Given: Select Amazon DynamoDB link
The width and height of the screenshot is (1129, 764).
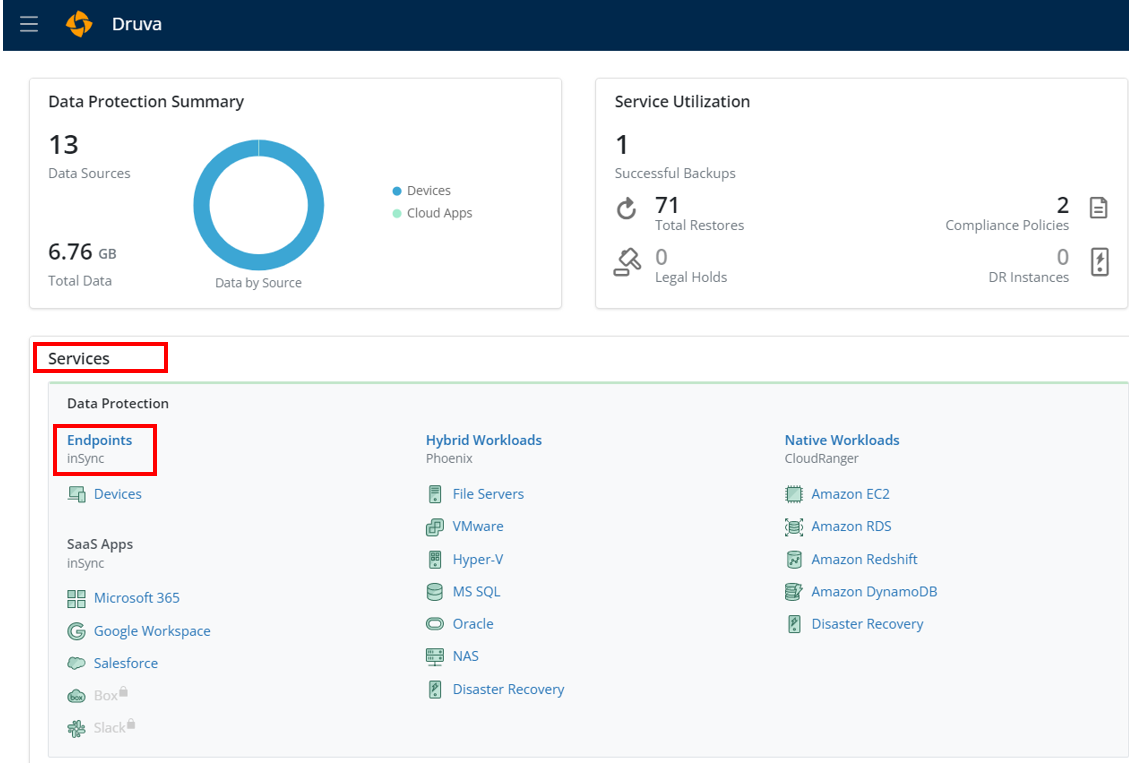Looking at the screenshot, I should [873, 592].
